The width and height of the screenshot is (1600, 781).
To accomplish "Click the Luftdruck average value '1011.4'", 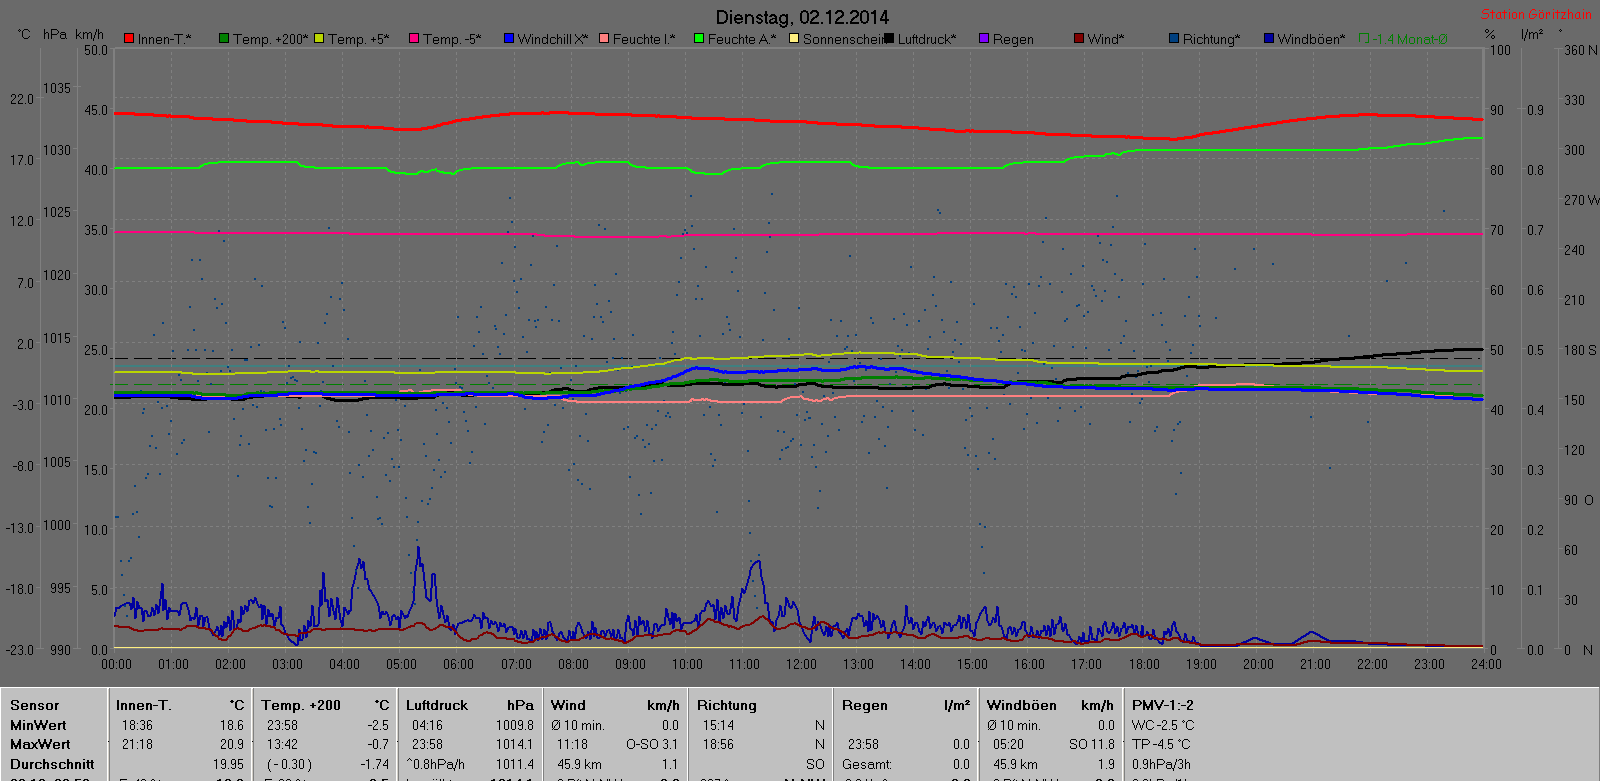I will [x=515, y=764].
